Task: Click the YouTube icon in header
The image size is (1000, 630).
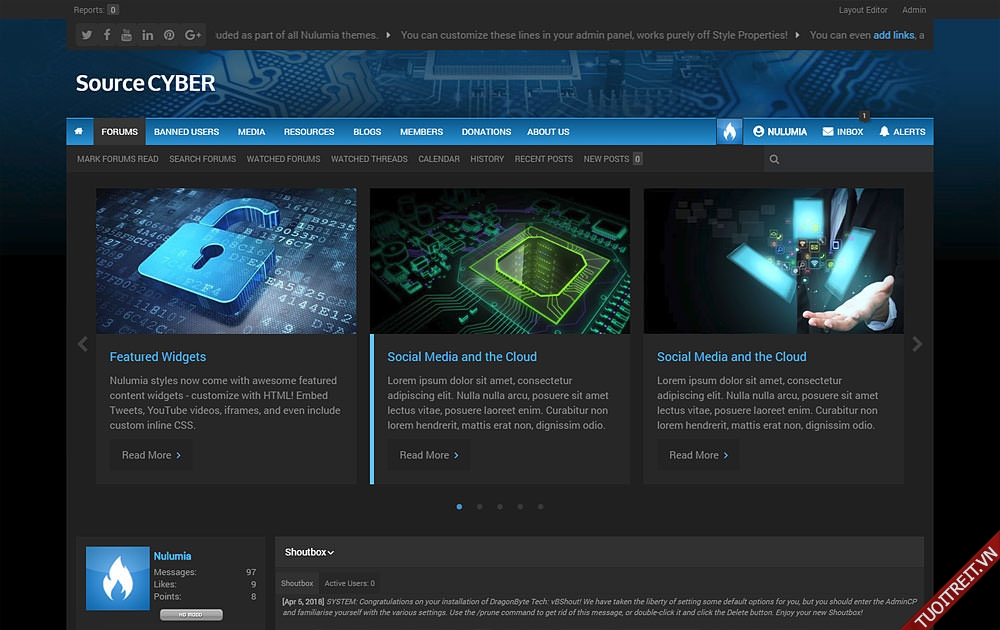Action: click(x=127, y=35)
